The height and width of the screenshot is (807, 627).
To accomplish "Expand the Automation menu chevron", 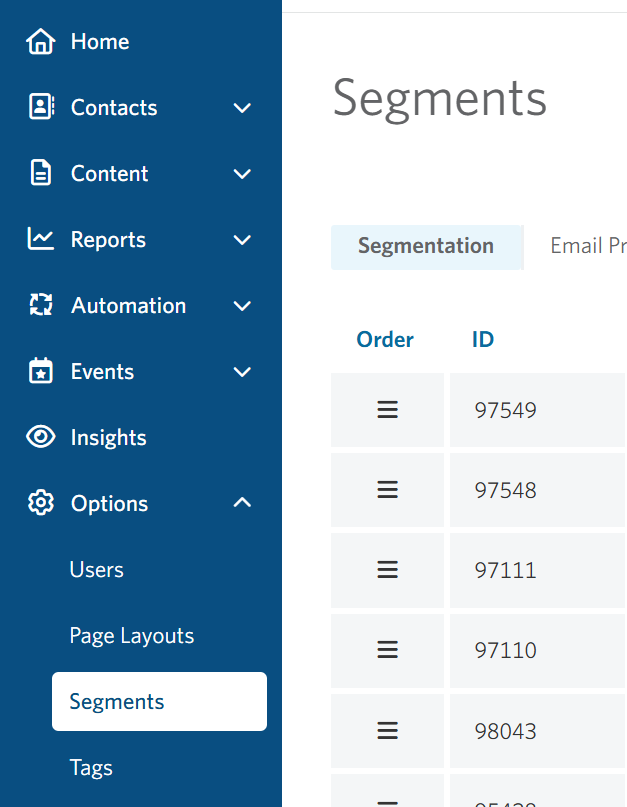I will pyautogui.click(x=242, y=306).
